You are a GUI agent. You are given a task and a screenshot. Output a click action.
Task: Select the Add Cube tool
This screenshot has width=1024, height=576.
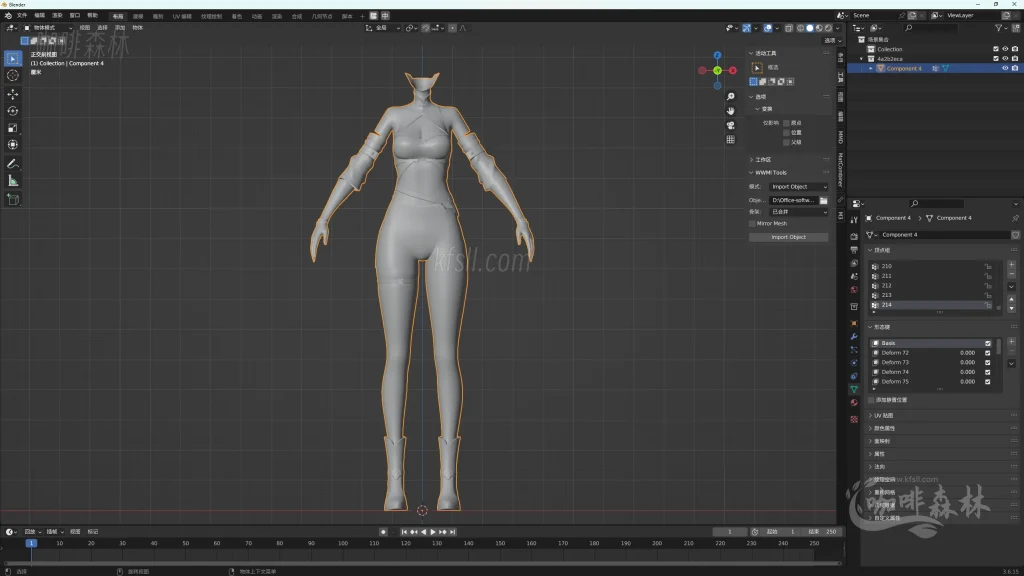click(12, 200)
